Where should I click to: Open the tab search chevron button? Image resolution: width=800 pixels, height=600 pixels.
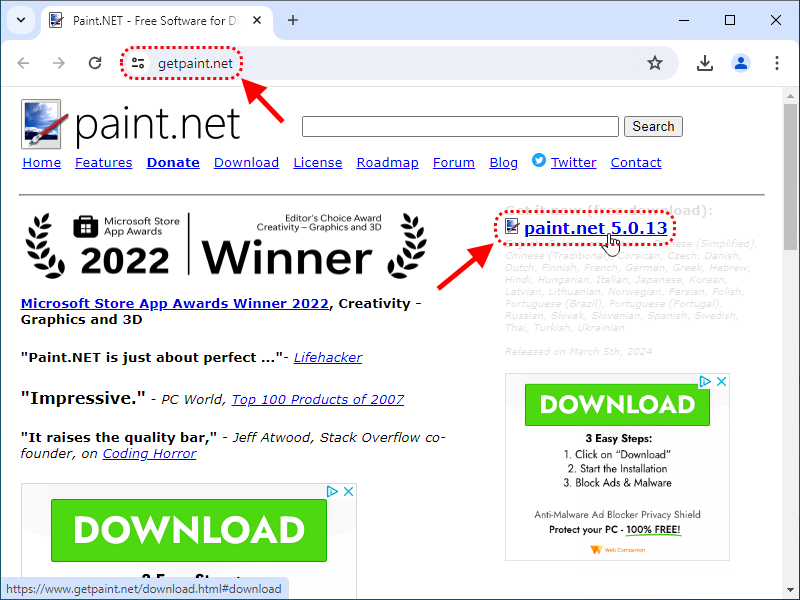pos(21,20)
